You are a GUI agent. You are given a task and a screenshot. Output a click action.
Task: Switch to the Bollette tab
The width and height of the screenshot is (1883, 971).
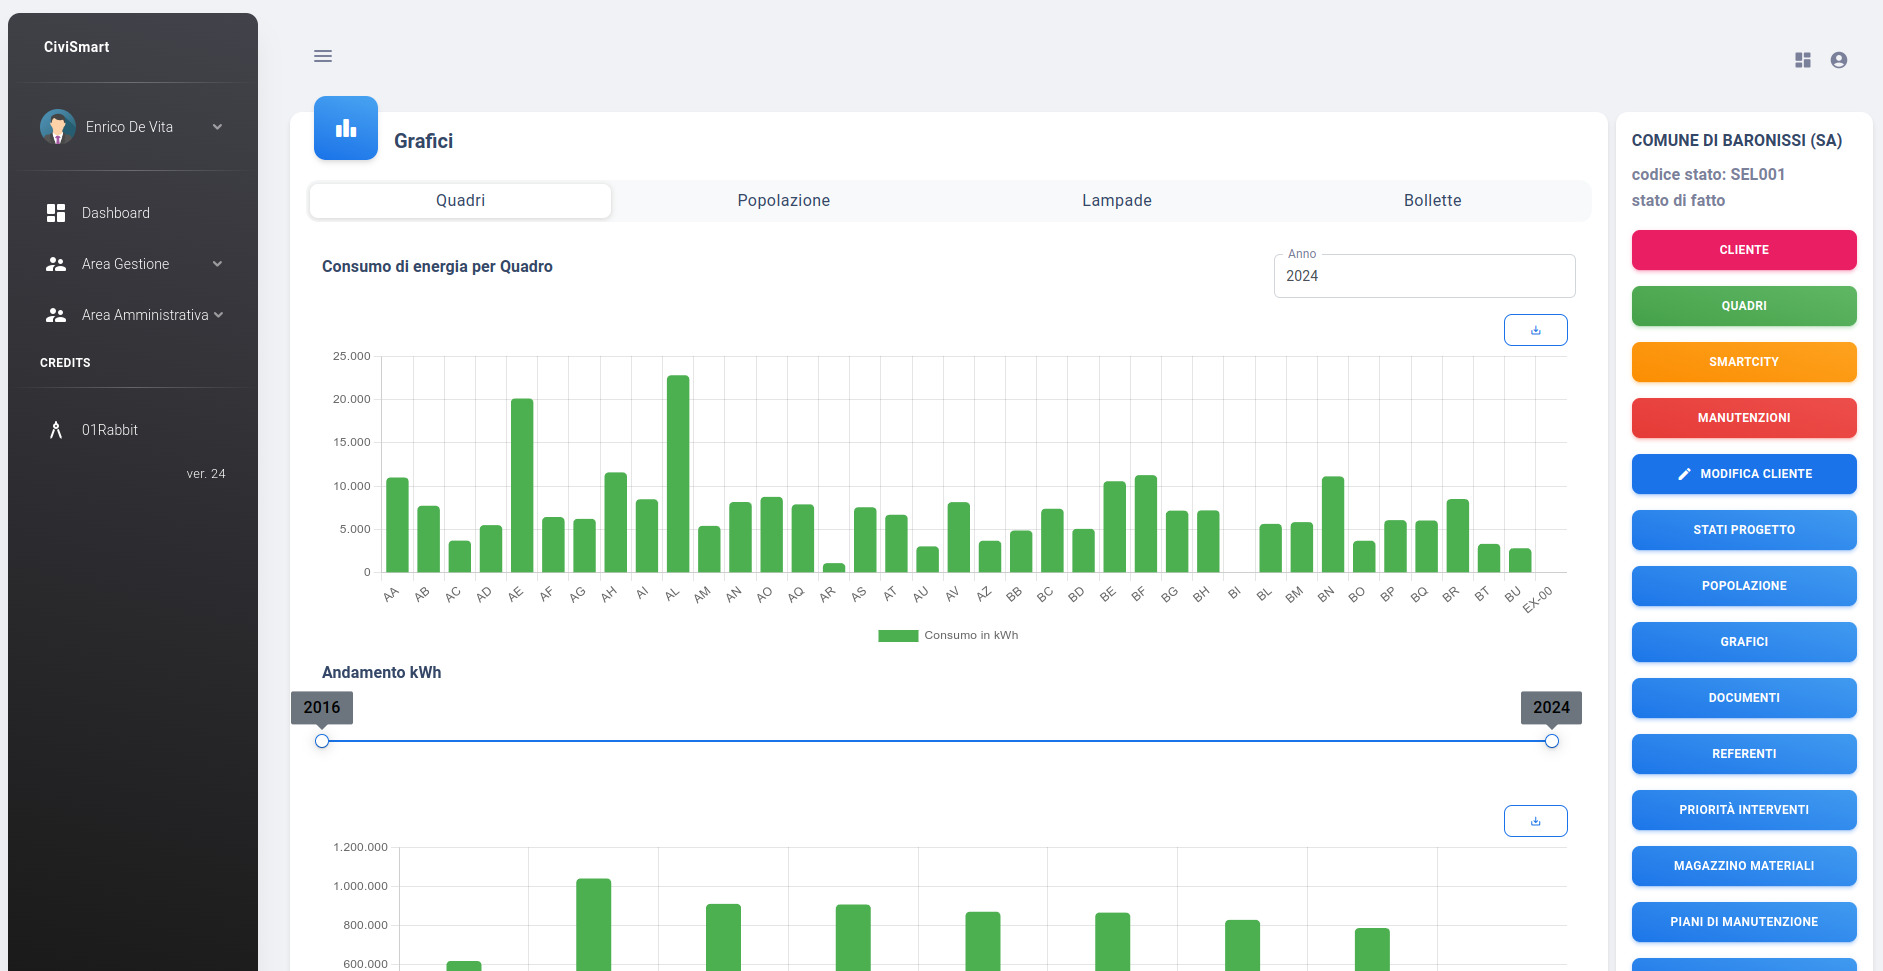(1433, 200)
